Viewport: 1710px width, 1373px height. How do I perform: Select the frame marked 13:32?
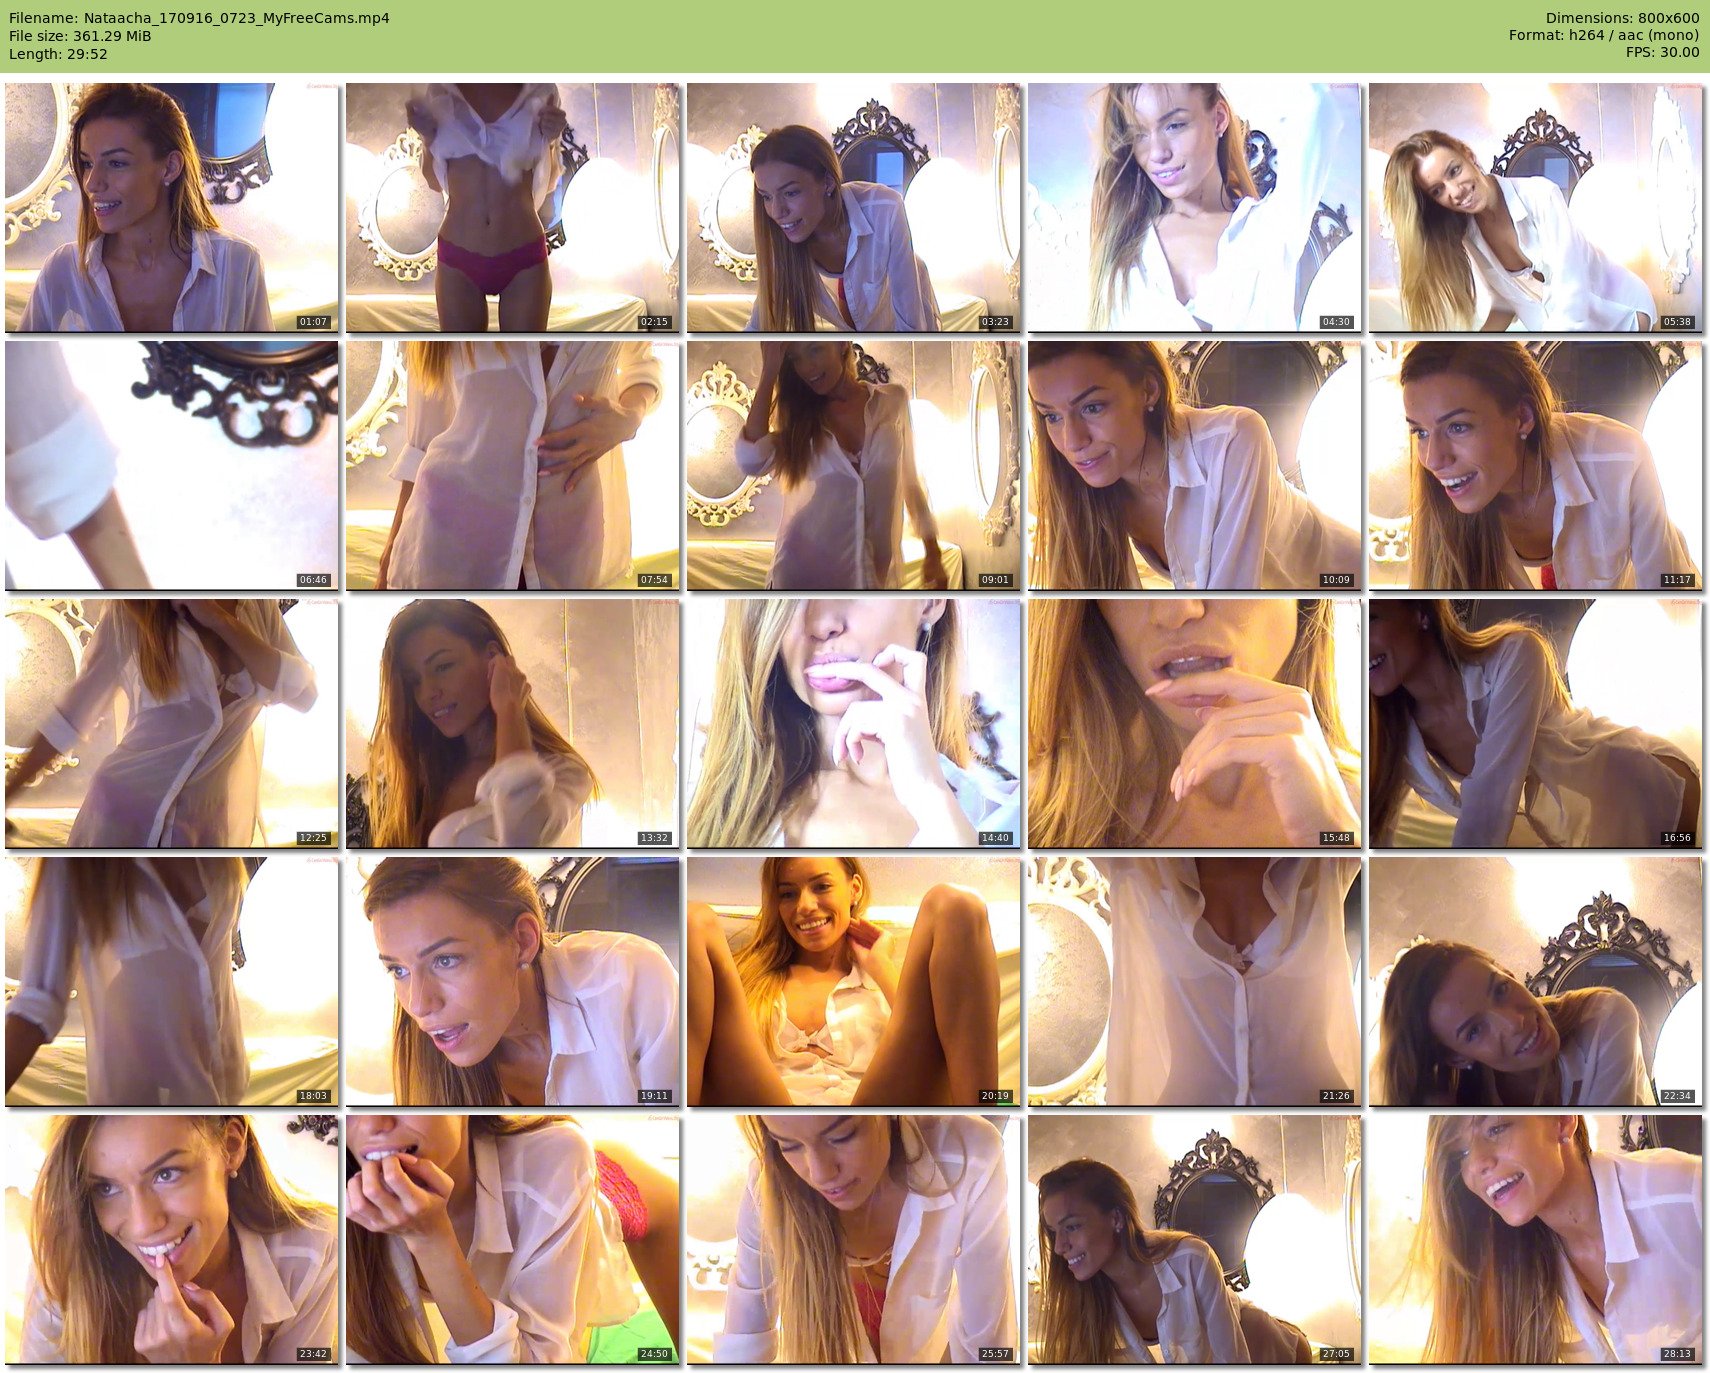tap(513, 723)
